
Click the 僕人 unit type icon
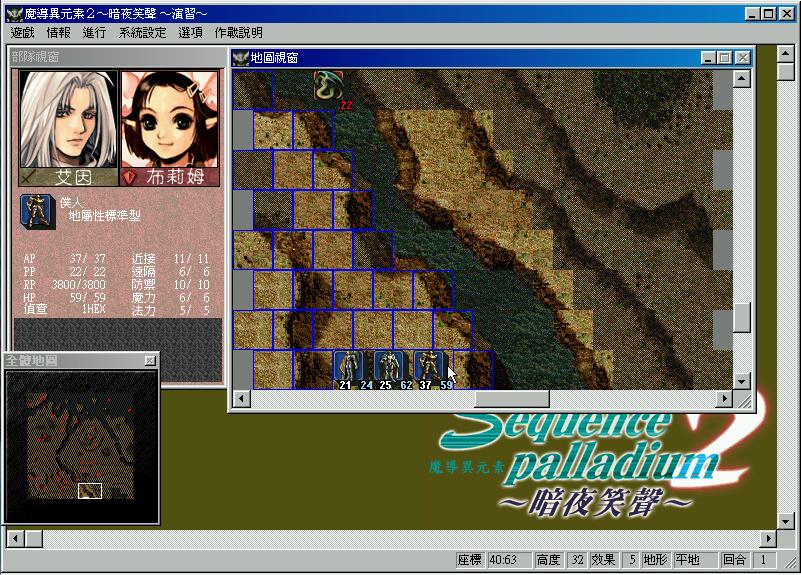(37, 211)
